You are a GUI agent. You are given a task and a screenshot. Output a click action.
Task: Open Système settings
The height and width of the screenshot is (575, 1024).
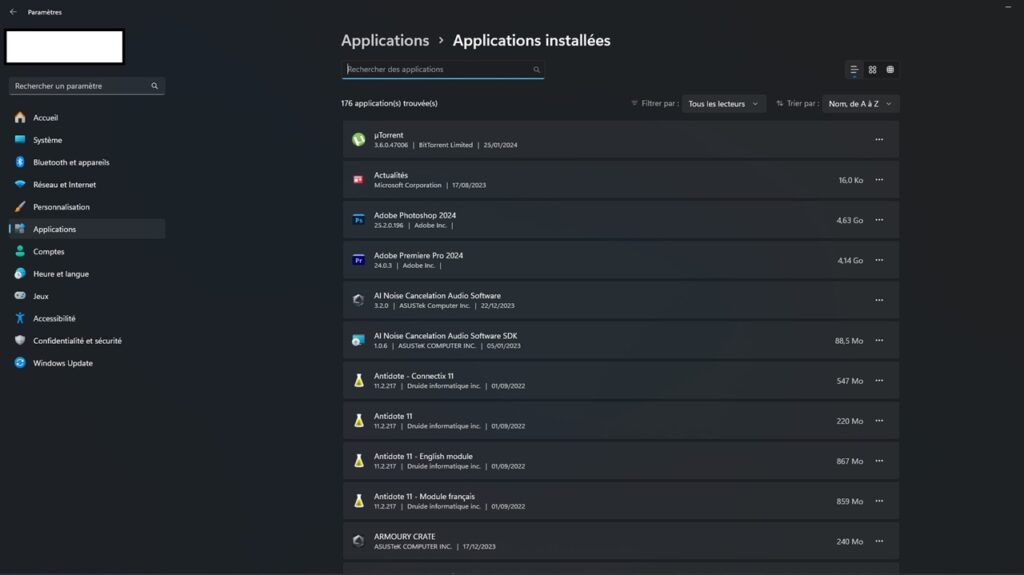click(87, 140)
